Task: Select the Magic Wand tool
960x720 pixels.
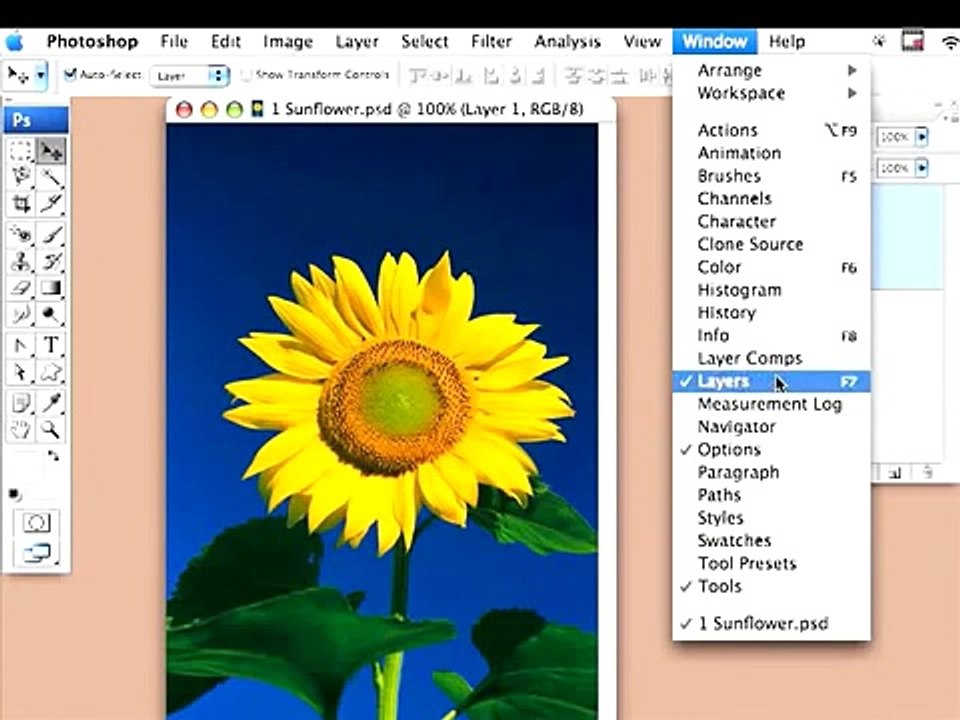Action: pos(51,177)
